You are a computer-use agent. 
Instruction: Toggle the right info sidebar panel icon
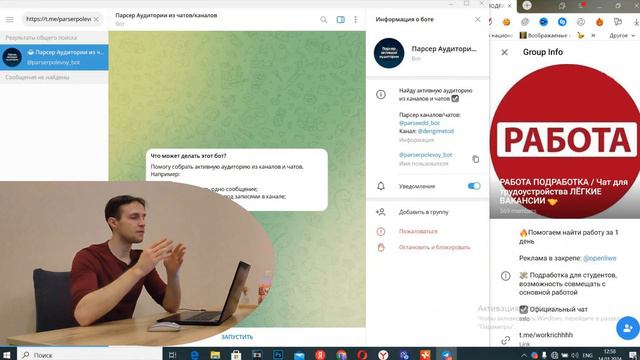tap(340, 19)
